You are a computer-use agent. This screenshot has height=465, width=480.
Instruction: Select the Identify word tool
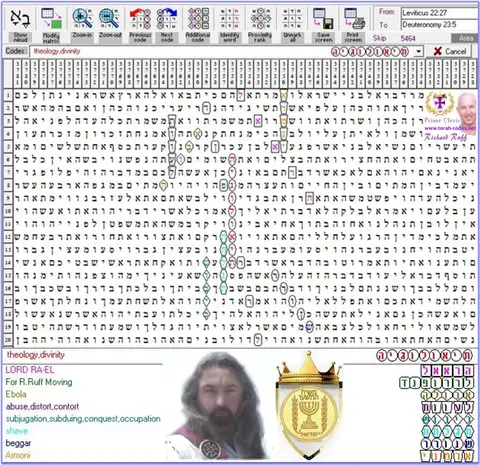[229, 25]
